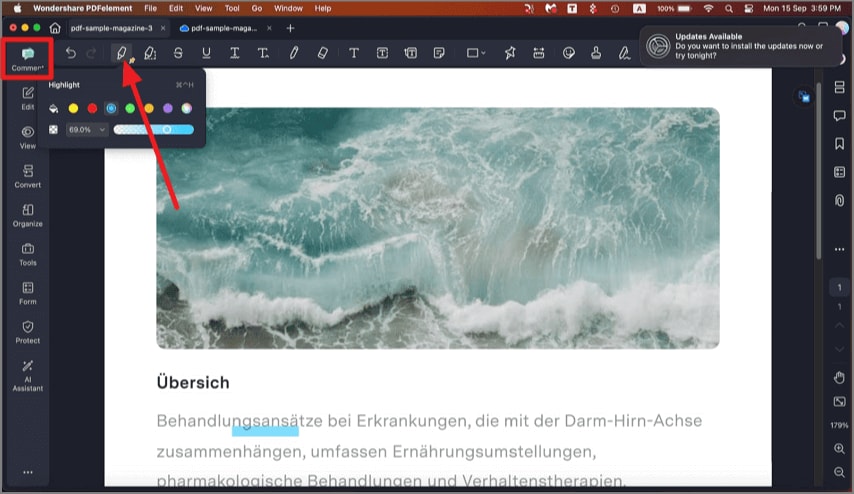Adjust the highlight opacity slider
Viewport: 854px width, 494px height.
pyautogui.click(x=154, y=130)
